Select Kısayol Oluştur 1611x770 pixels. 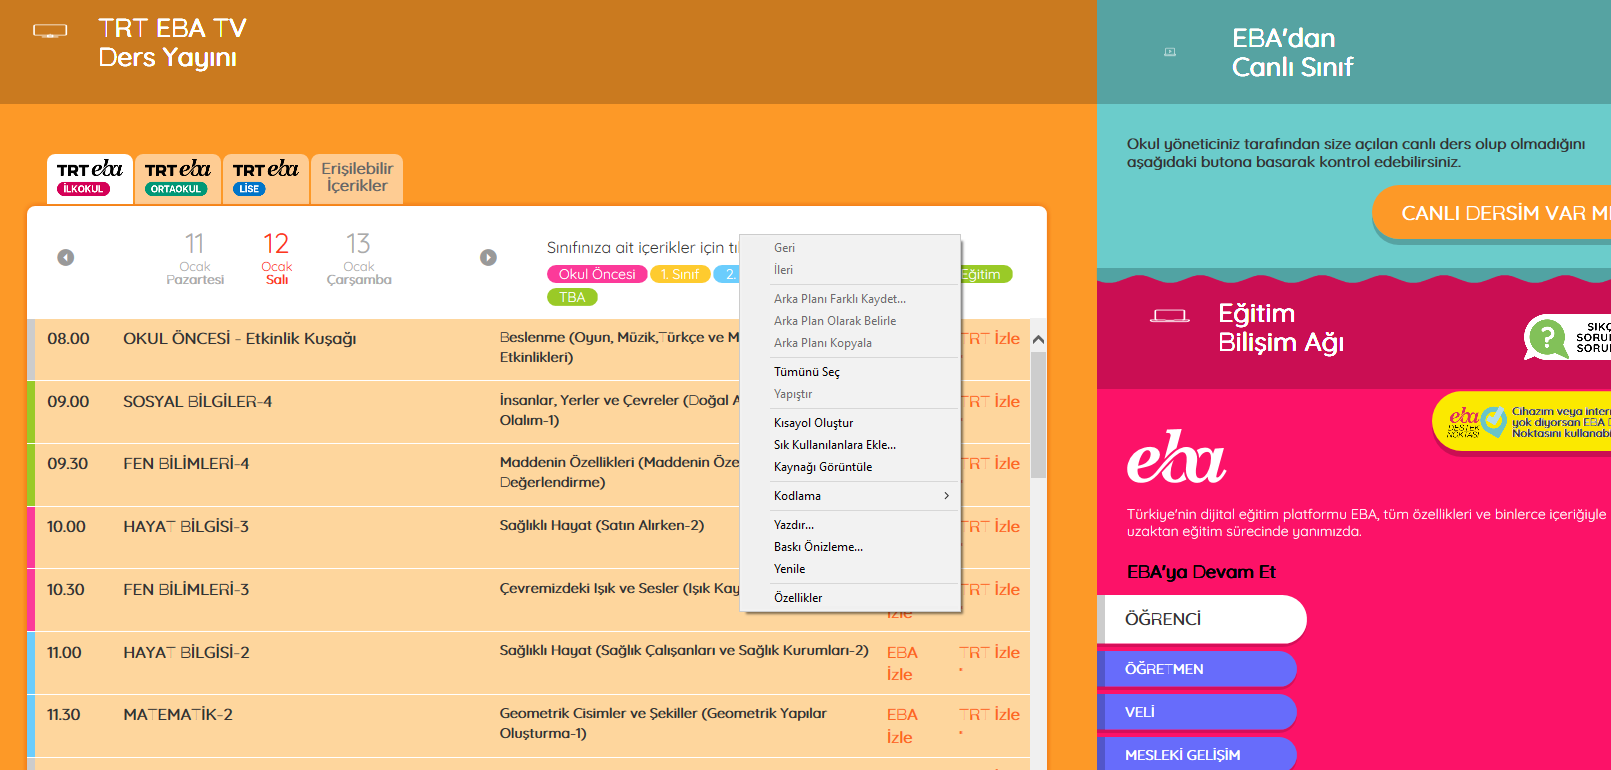coord(850,423)
